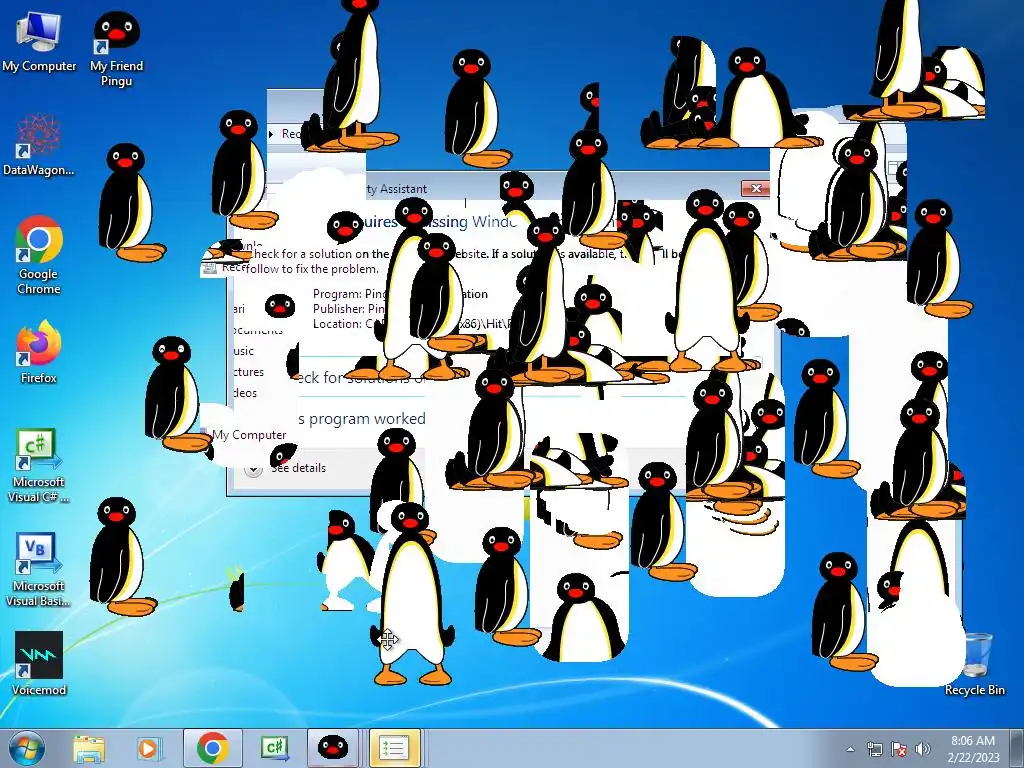1024x768 pixels.
Task: Switch to Pingu app in taskbar
Action: (x=332, y=748)
